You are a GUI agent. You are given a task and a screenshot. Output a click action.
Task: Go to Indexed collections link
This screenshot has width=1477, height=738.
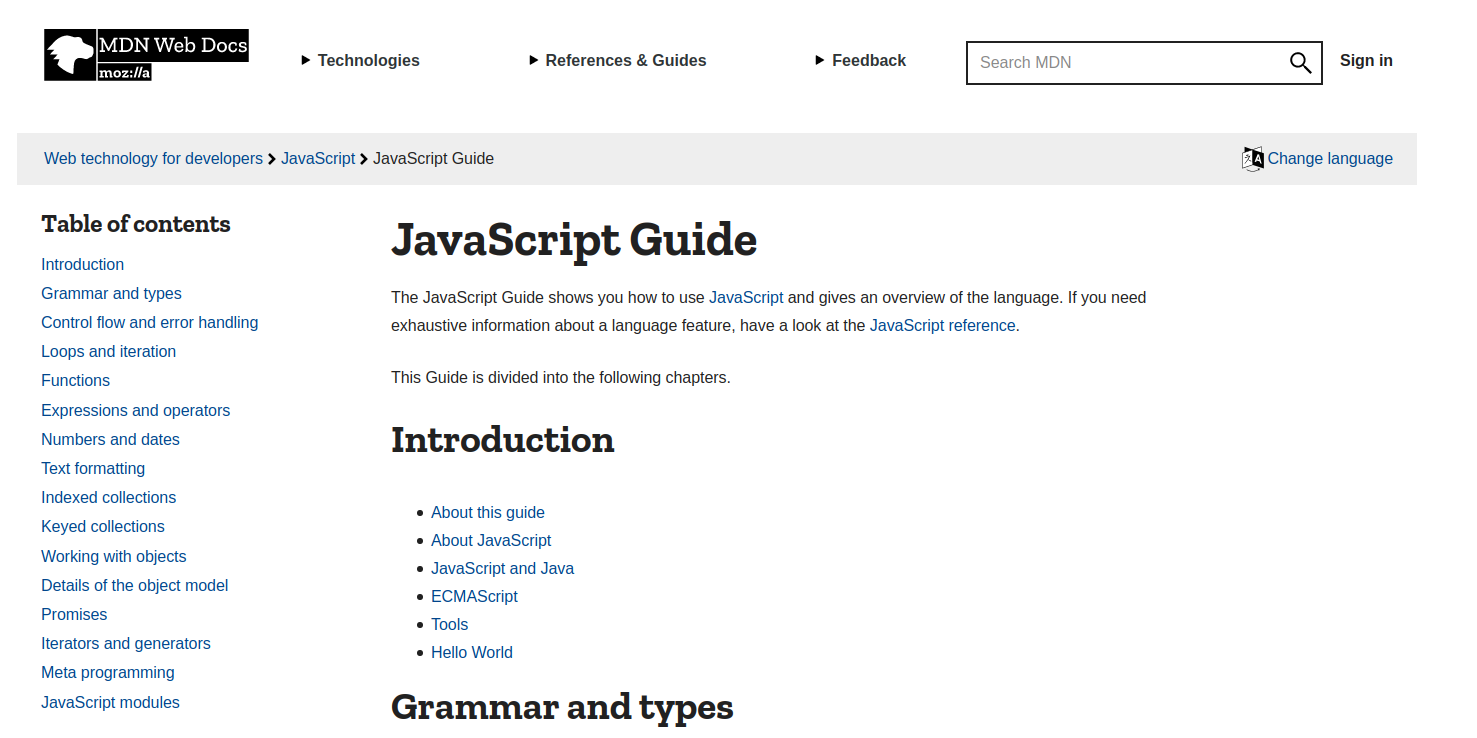pos(108,498)
